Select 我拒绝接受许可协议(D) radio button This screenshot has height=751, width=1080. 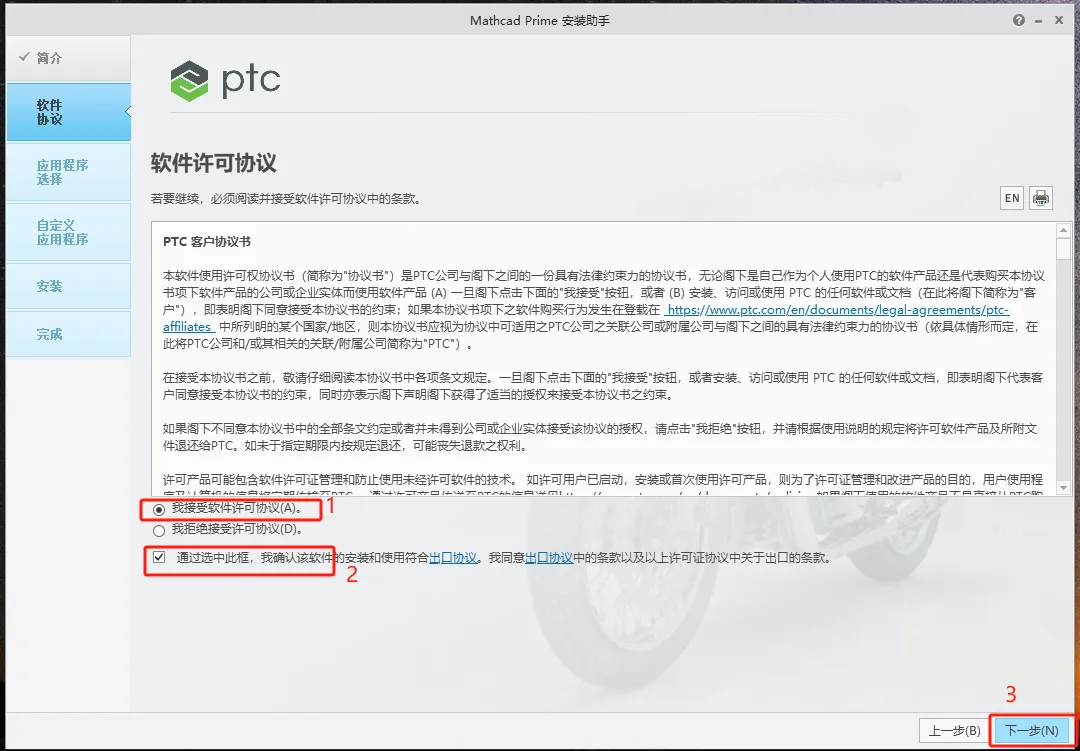click(x=159, y=531)
